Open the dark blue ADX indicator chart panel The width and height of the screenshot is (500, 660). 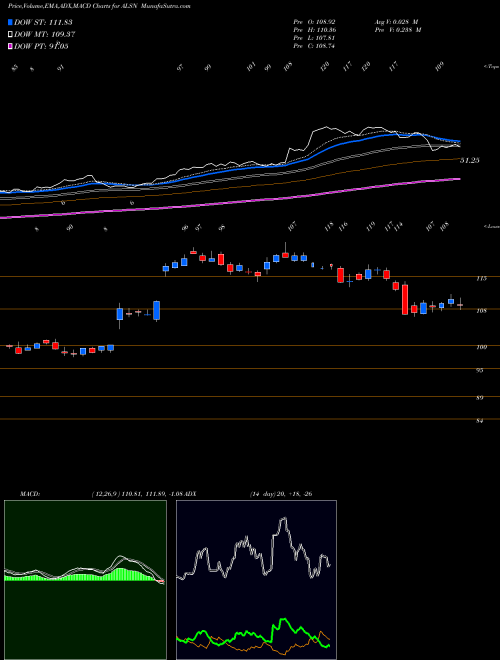pos(256,580)
